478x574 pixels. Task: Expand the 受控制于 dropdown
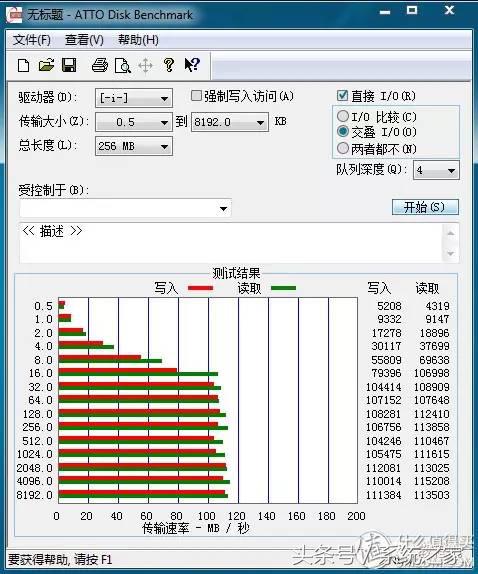(x=223, y=209)
